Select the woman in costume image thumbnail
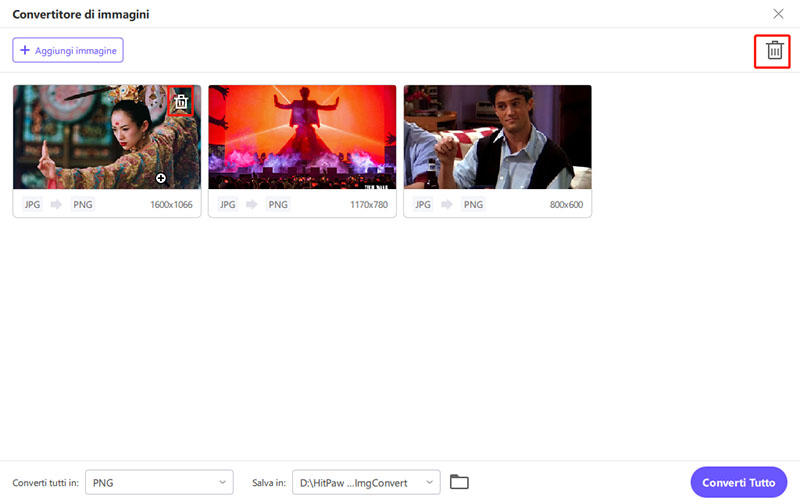 click(x=107, y=137)
